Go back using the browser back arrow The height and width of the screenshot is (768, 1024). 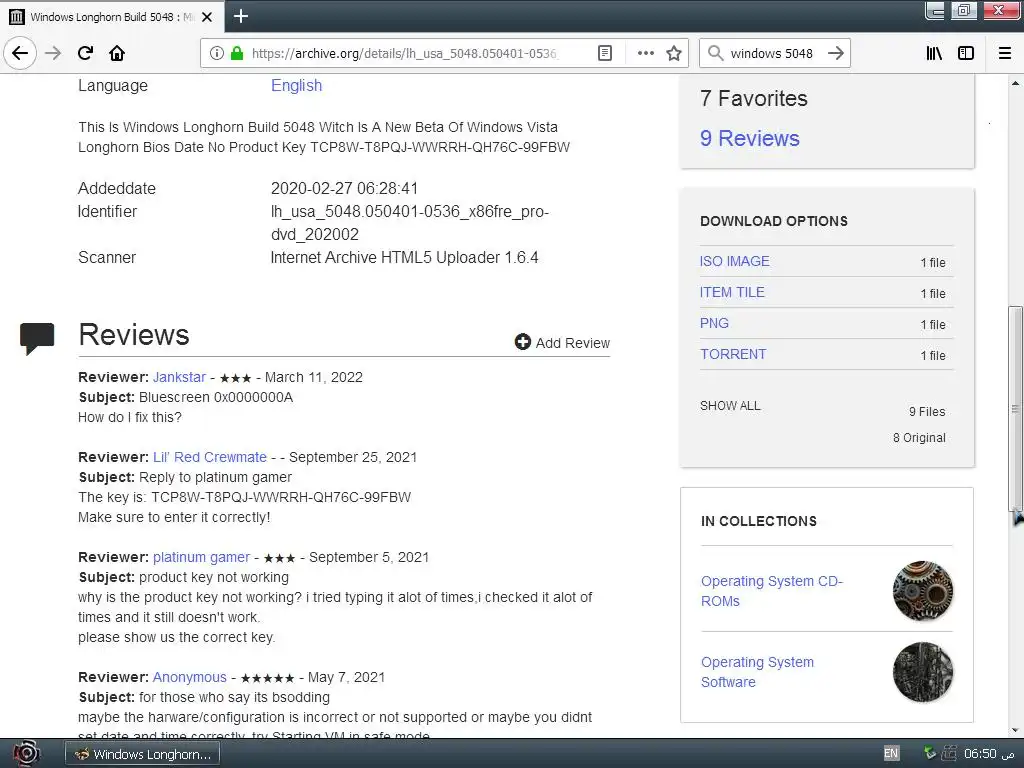pos(20,53)
